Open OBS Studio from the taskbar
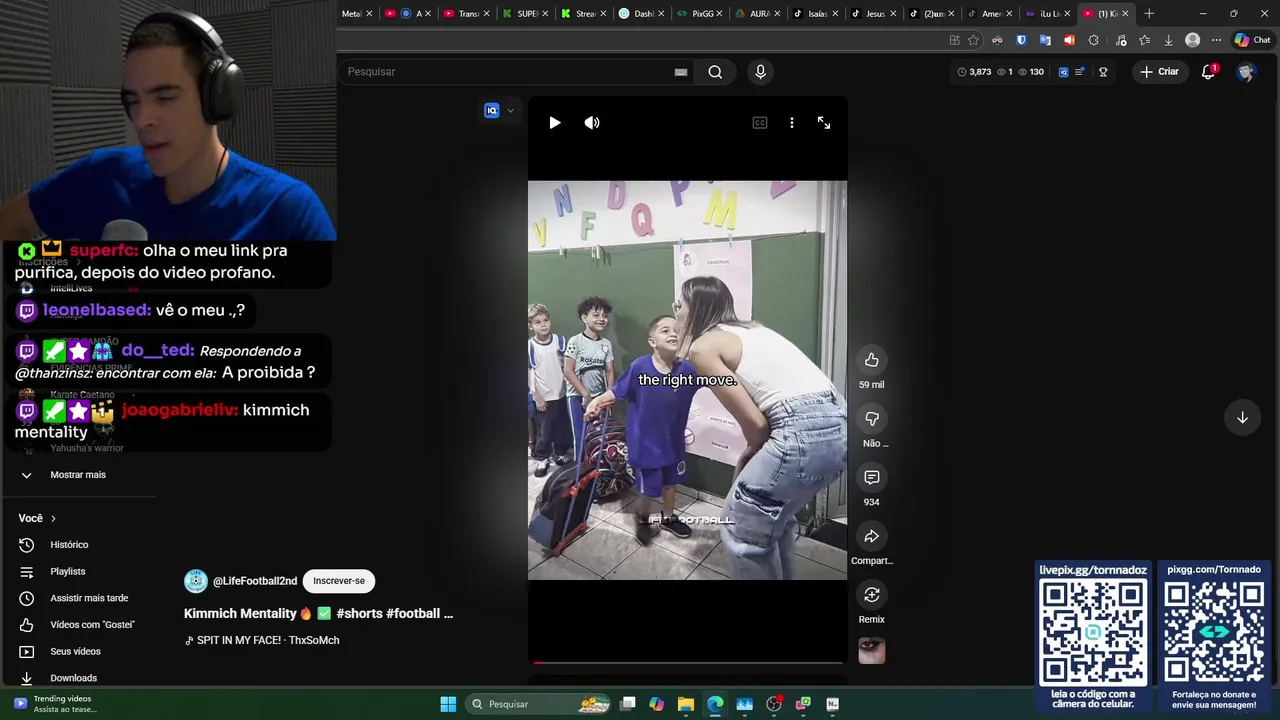The width and height of the screenshot is (1280, 720). click(x=774, y=704)
